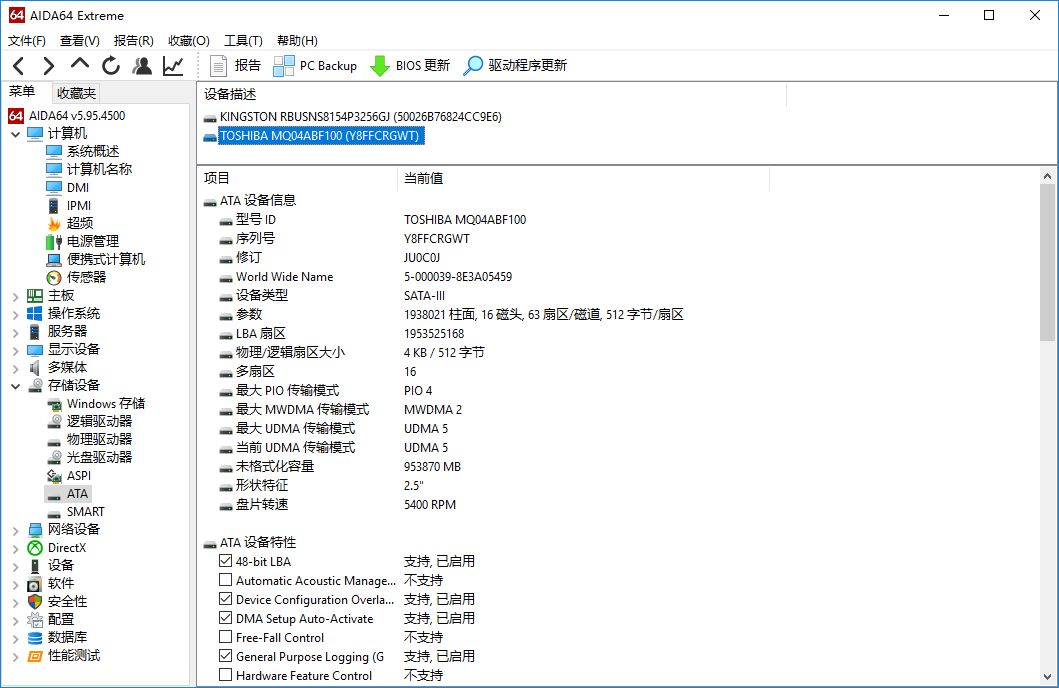Launch BIOS 更新 with the green arrow
The height and width of the screenshot is (688, 1059).
coord(410,65)
